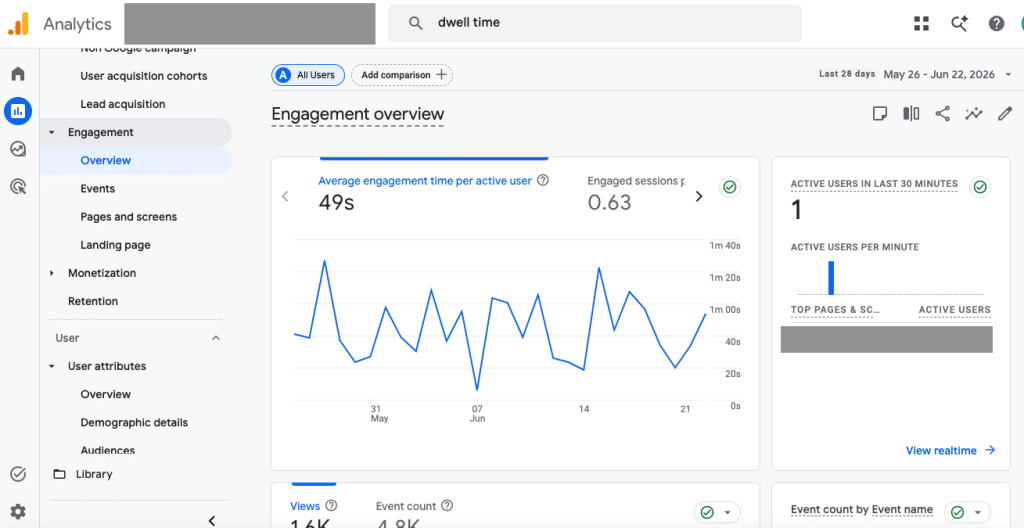
Task: Click the Engagement overview report title
Action: pos(358,114)
